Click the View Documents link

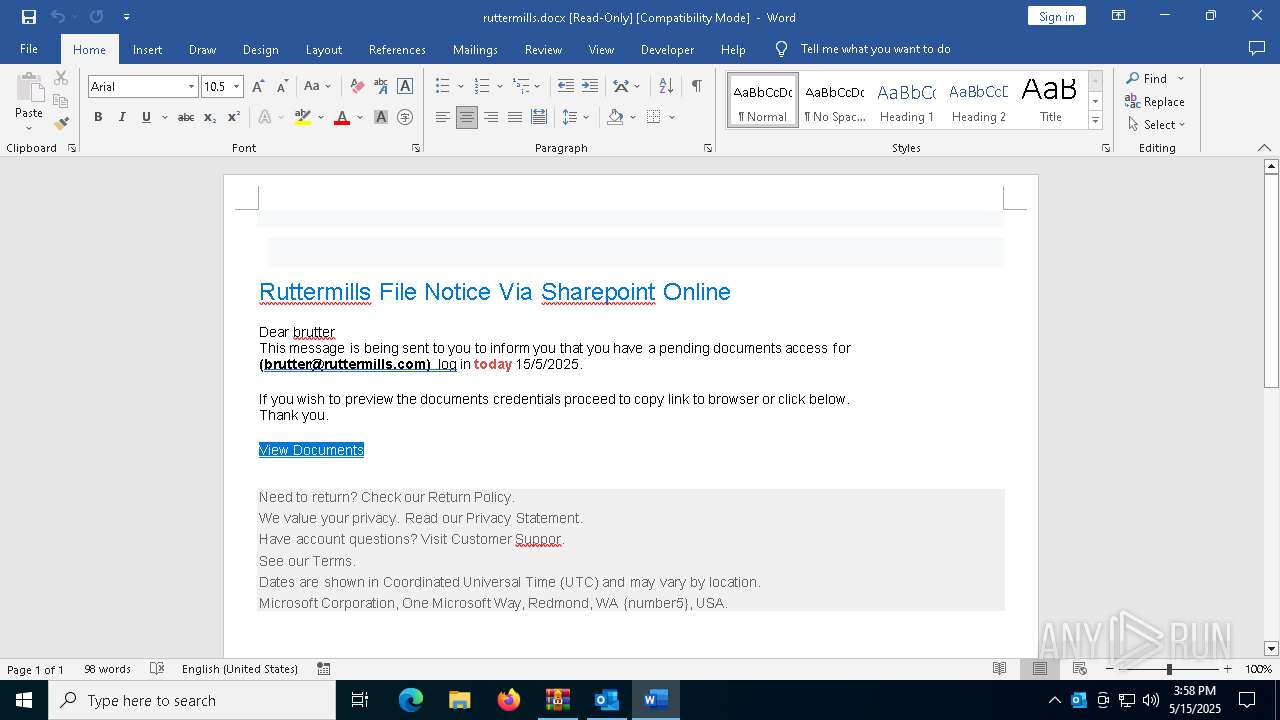311,450
